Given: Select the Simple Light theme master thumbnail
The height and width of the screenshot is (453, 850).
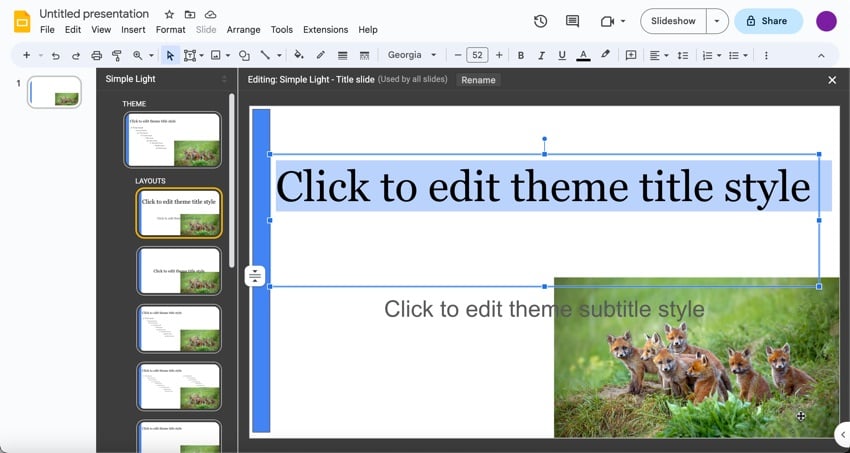Looking at the screenshot, I should [172, 139].
